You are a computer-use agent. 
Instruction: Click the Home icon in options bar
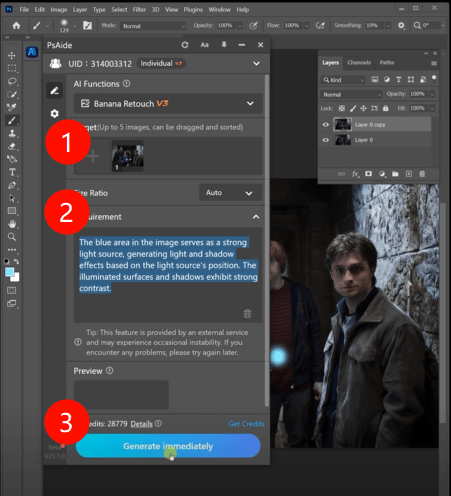pyautogui.click(x=16, y=26)
